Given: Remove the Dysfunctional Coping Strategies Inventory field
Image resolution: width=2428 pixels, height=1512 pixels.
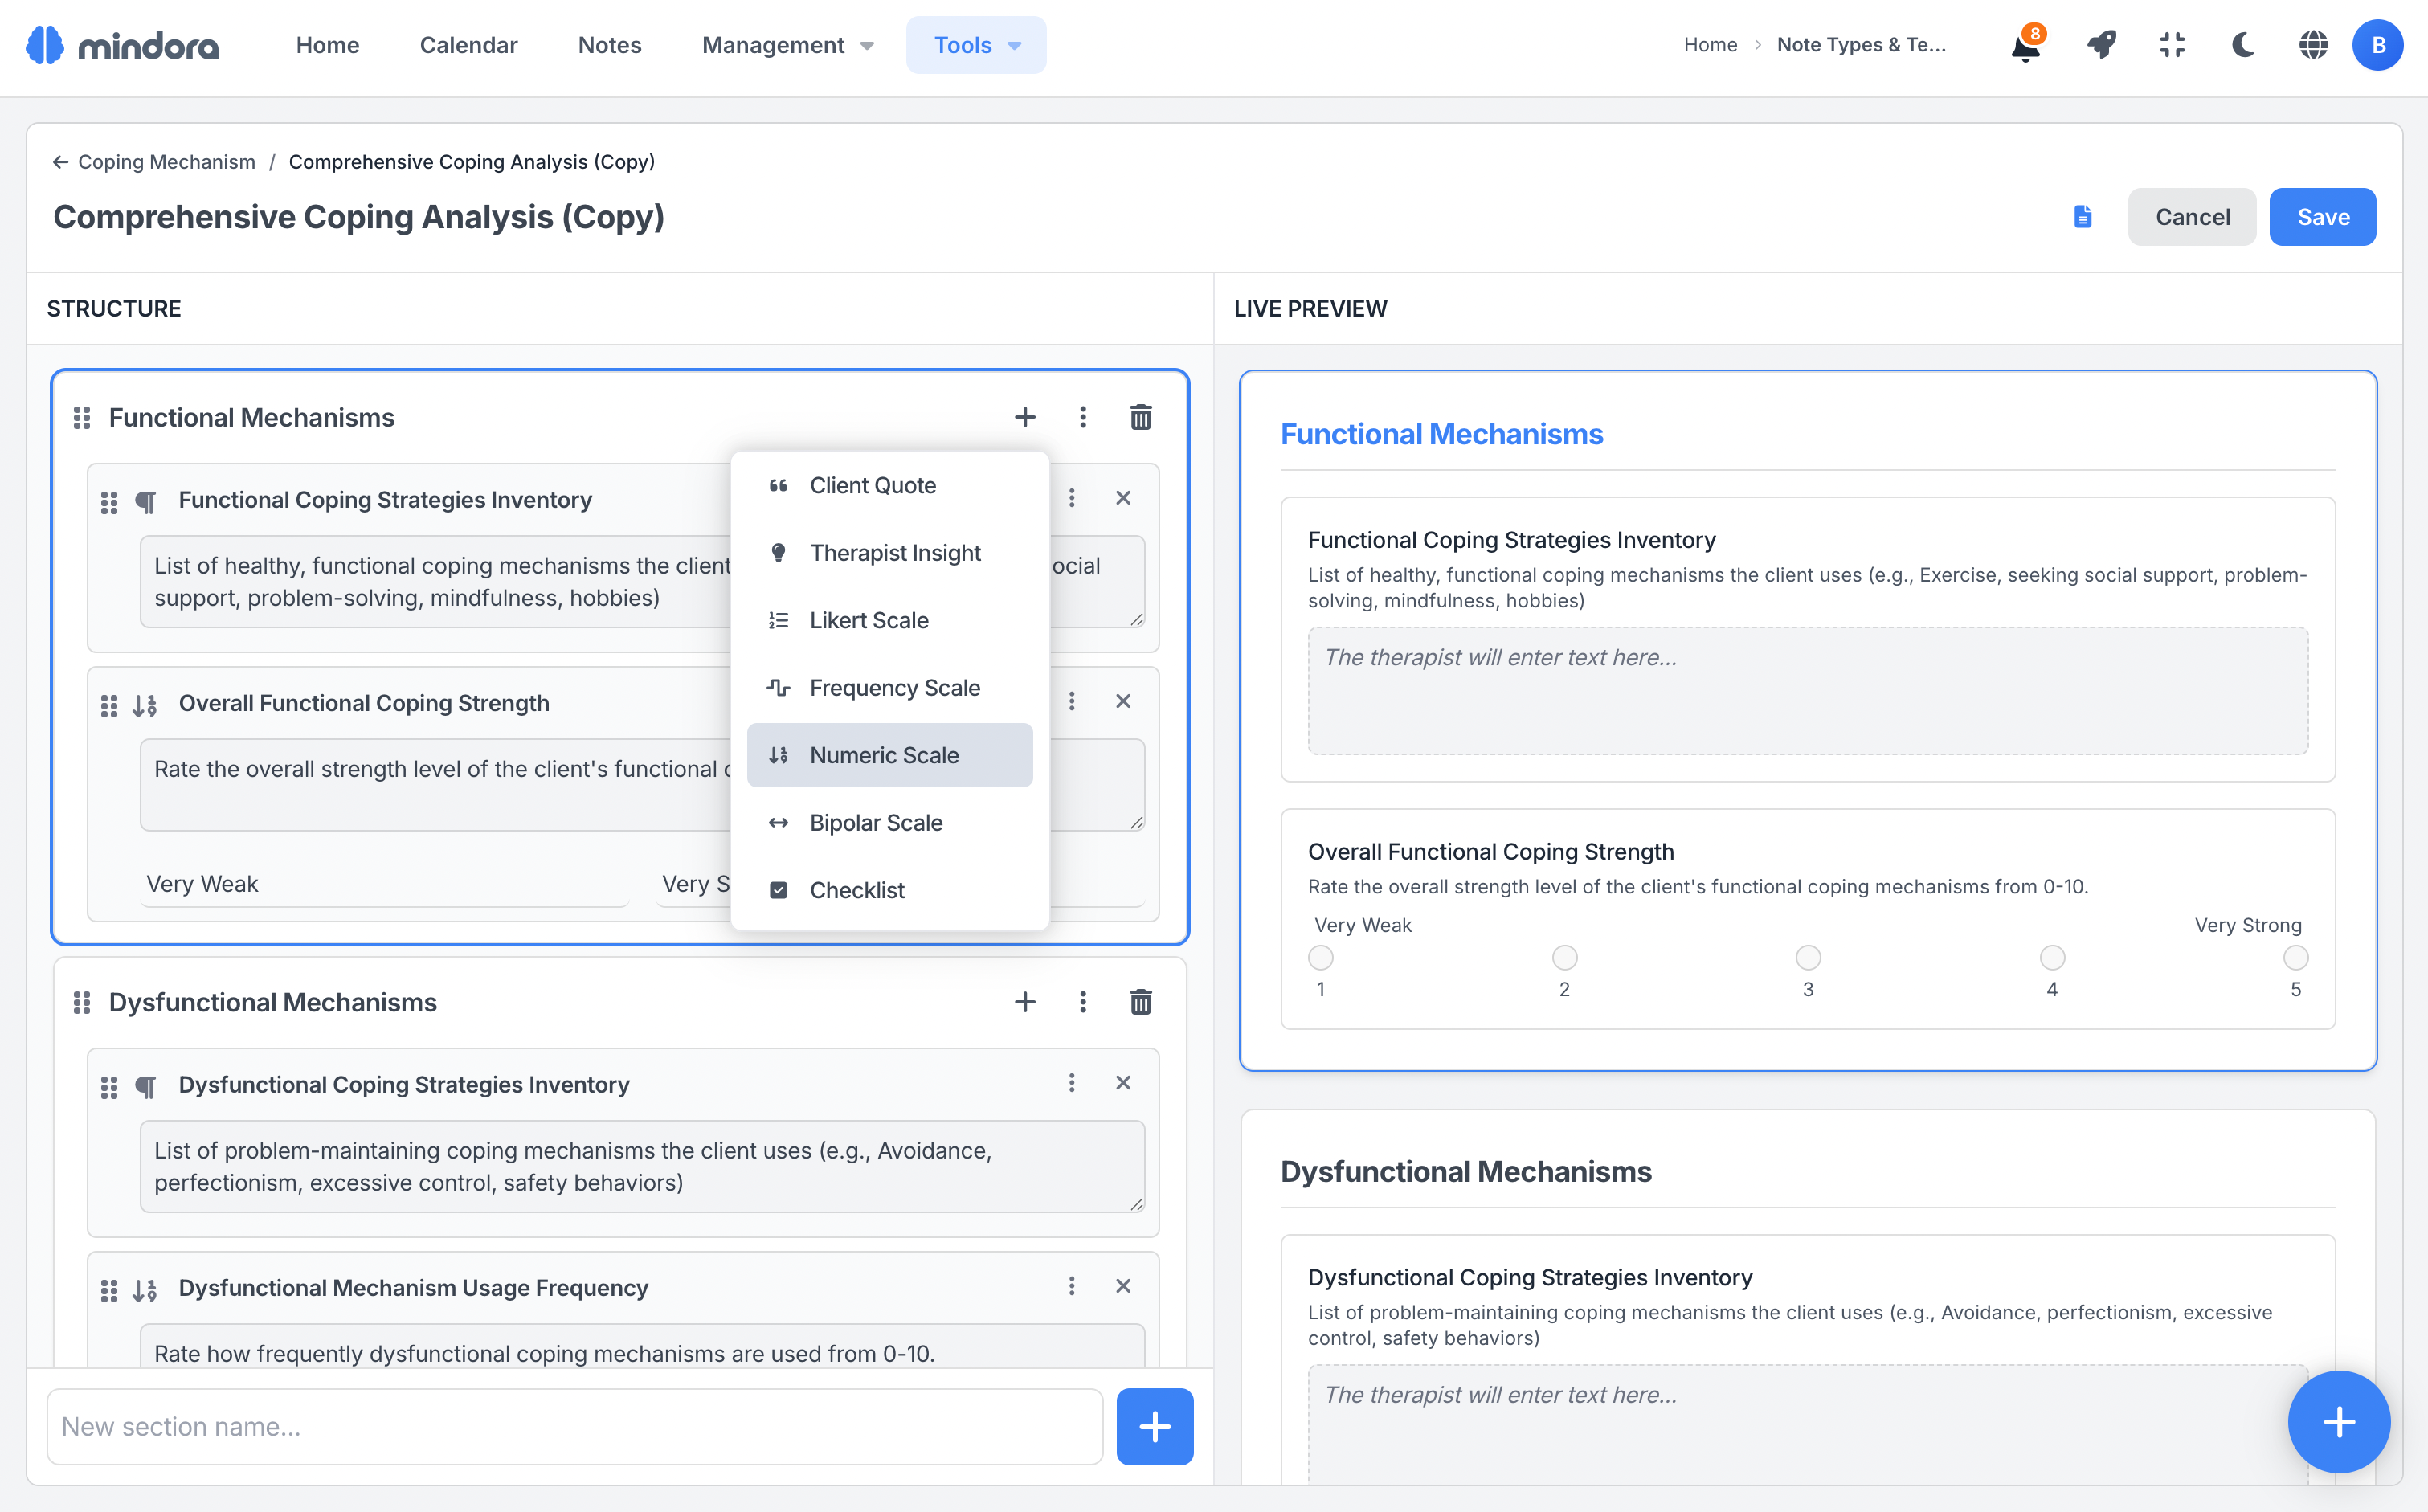Looking at the screenshot, I should (x=1123, y=1083).
